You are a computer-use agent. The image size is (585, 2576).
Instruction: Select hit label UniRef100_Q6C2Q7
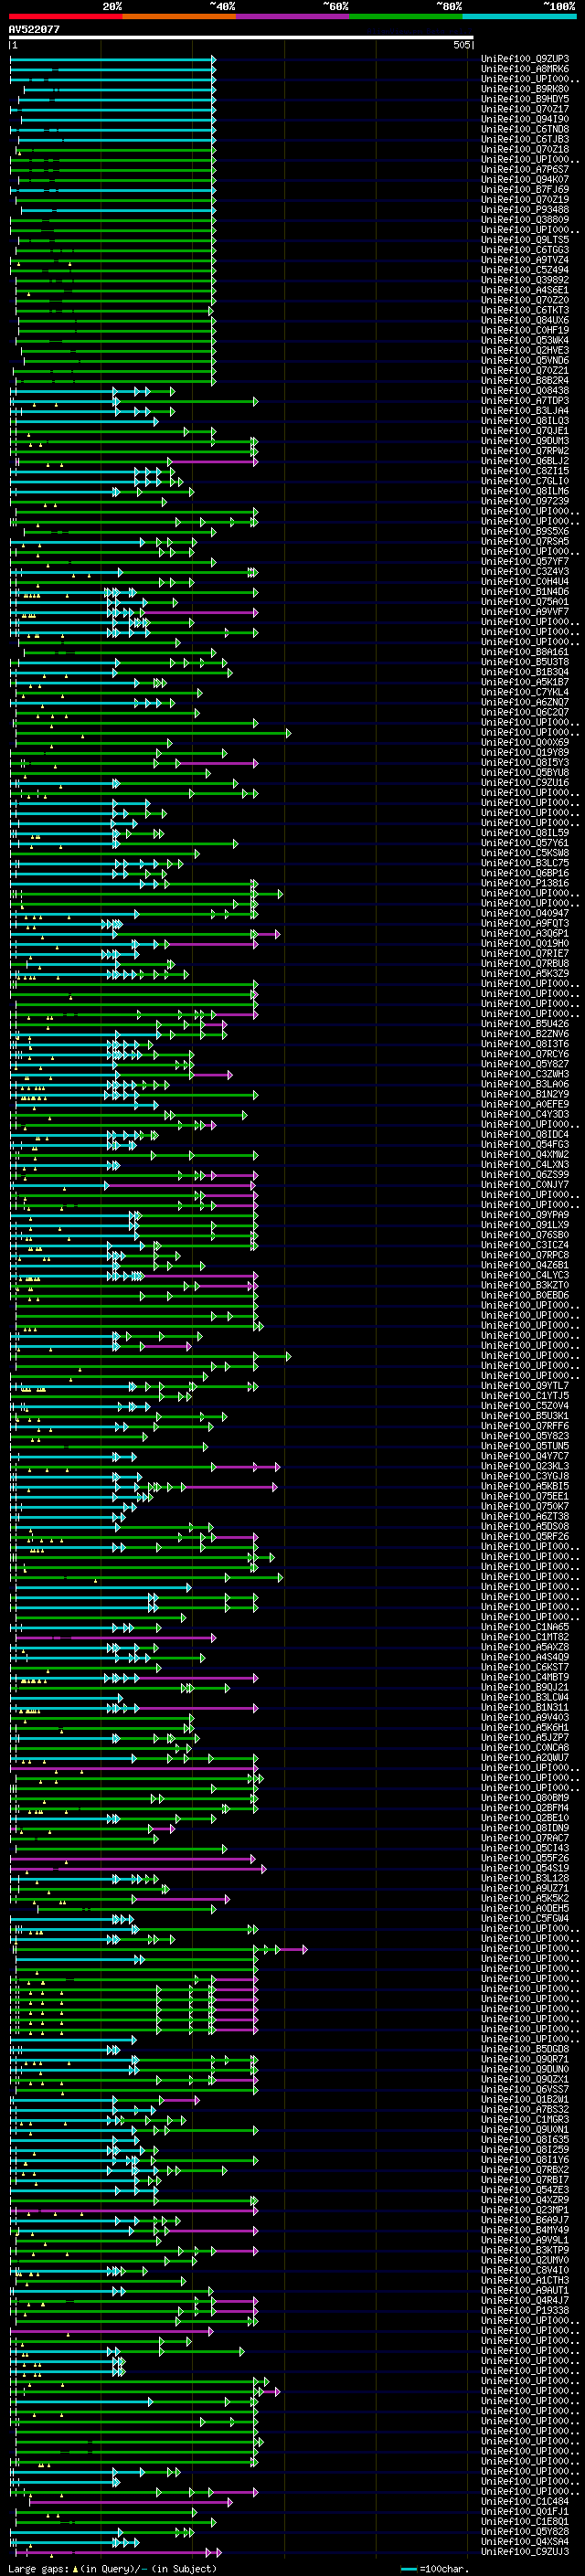(525, 713)
